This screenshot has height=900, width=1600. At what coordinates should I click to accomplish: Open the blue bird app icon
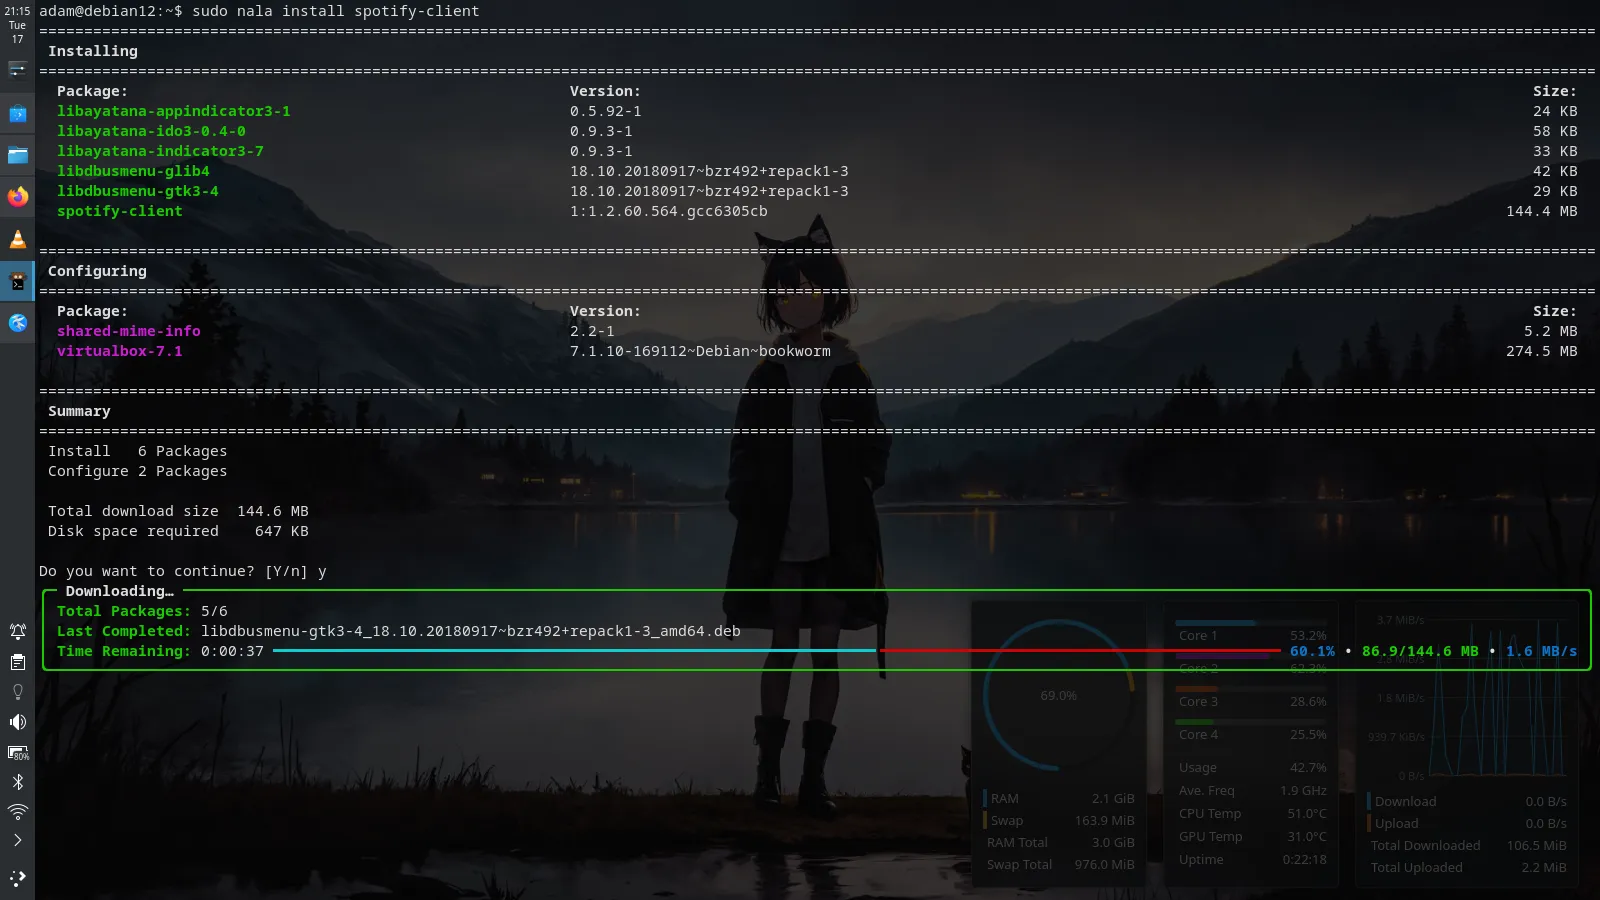17,322
